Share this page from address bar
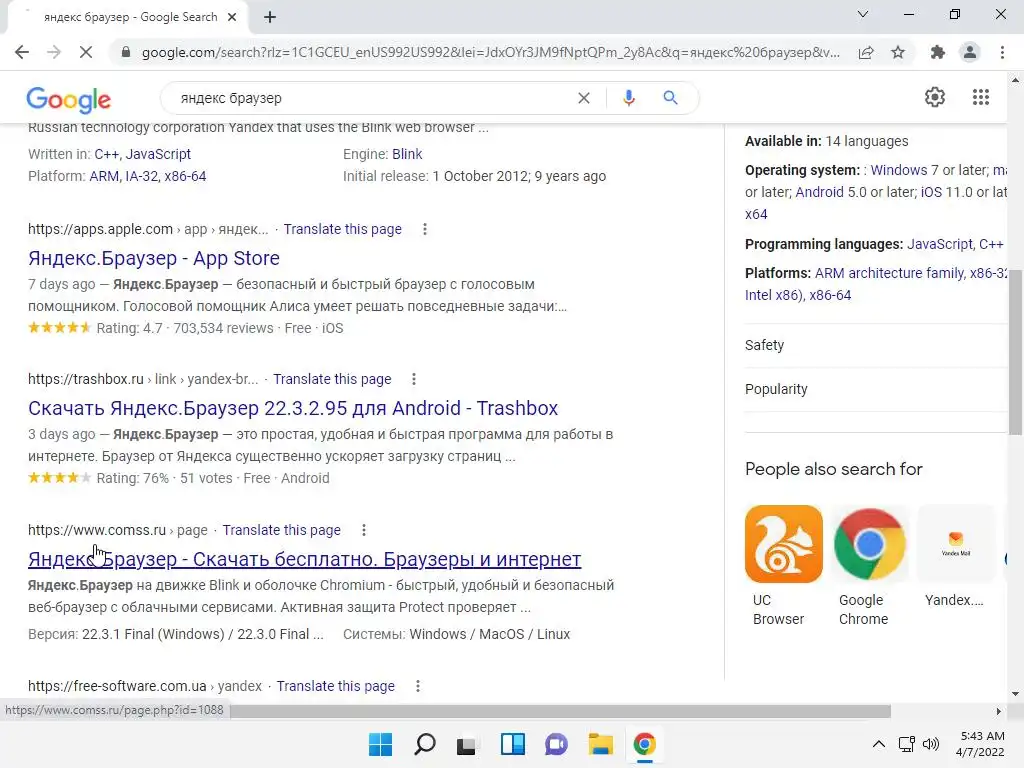Viewport: 1024px width, 768px height. click(x=866, y=52)
